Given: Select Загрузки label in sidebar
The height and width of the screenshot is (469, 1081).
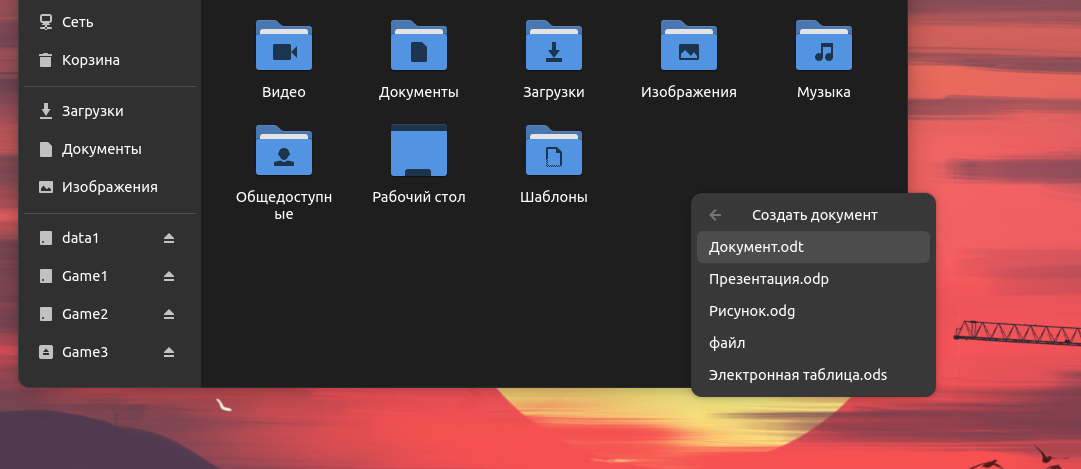Looking at the screenshot, I should (x=92, y=111).
